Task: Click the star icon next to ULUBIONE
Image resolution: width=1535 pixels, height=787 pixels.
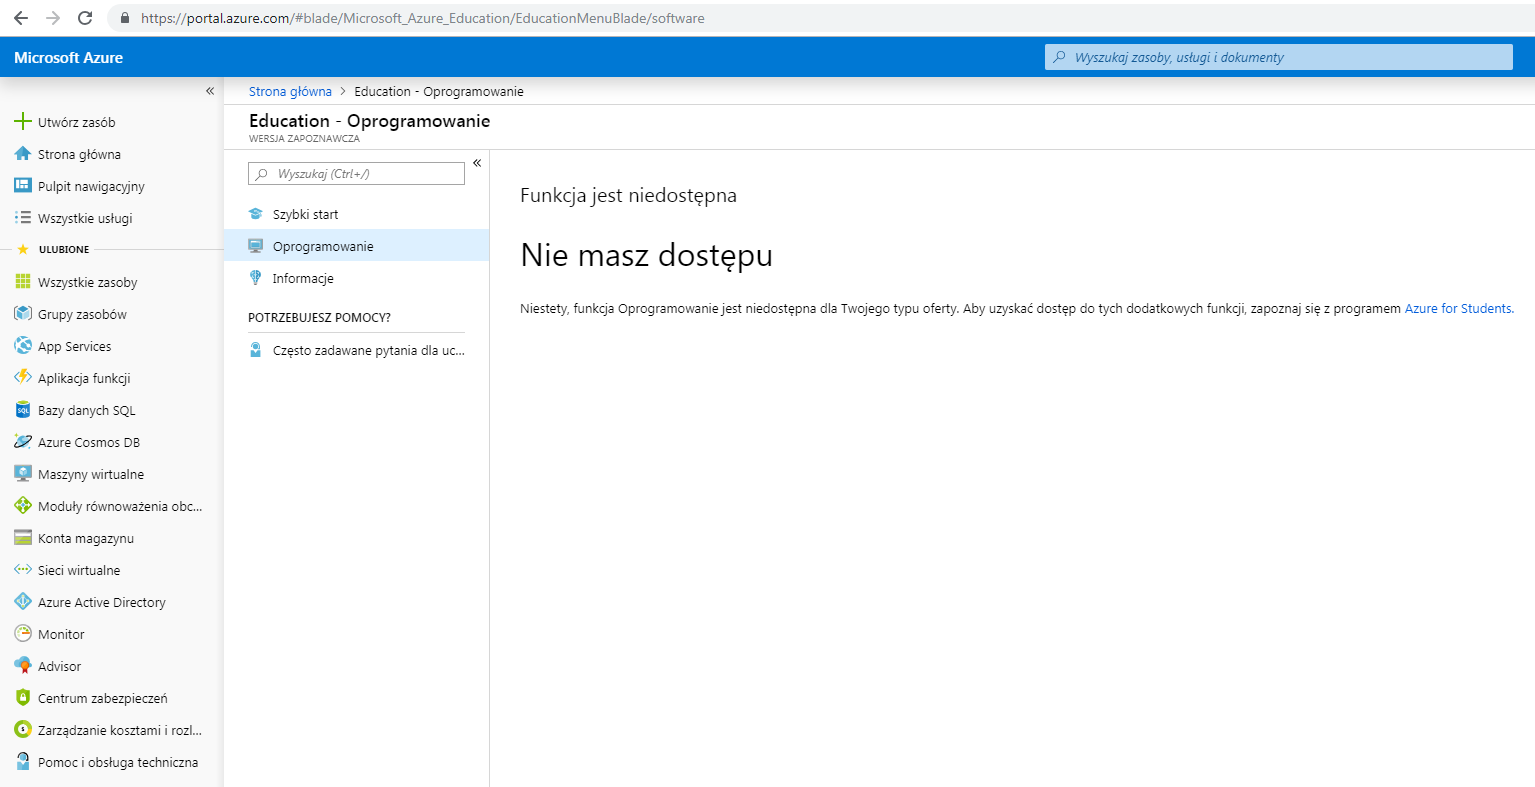Action: click(x=23, y=249)
